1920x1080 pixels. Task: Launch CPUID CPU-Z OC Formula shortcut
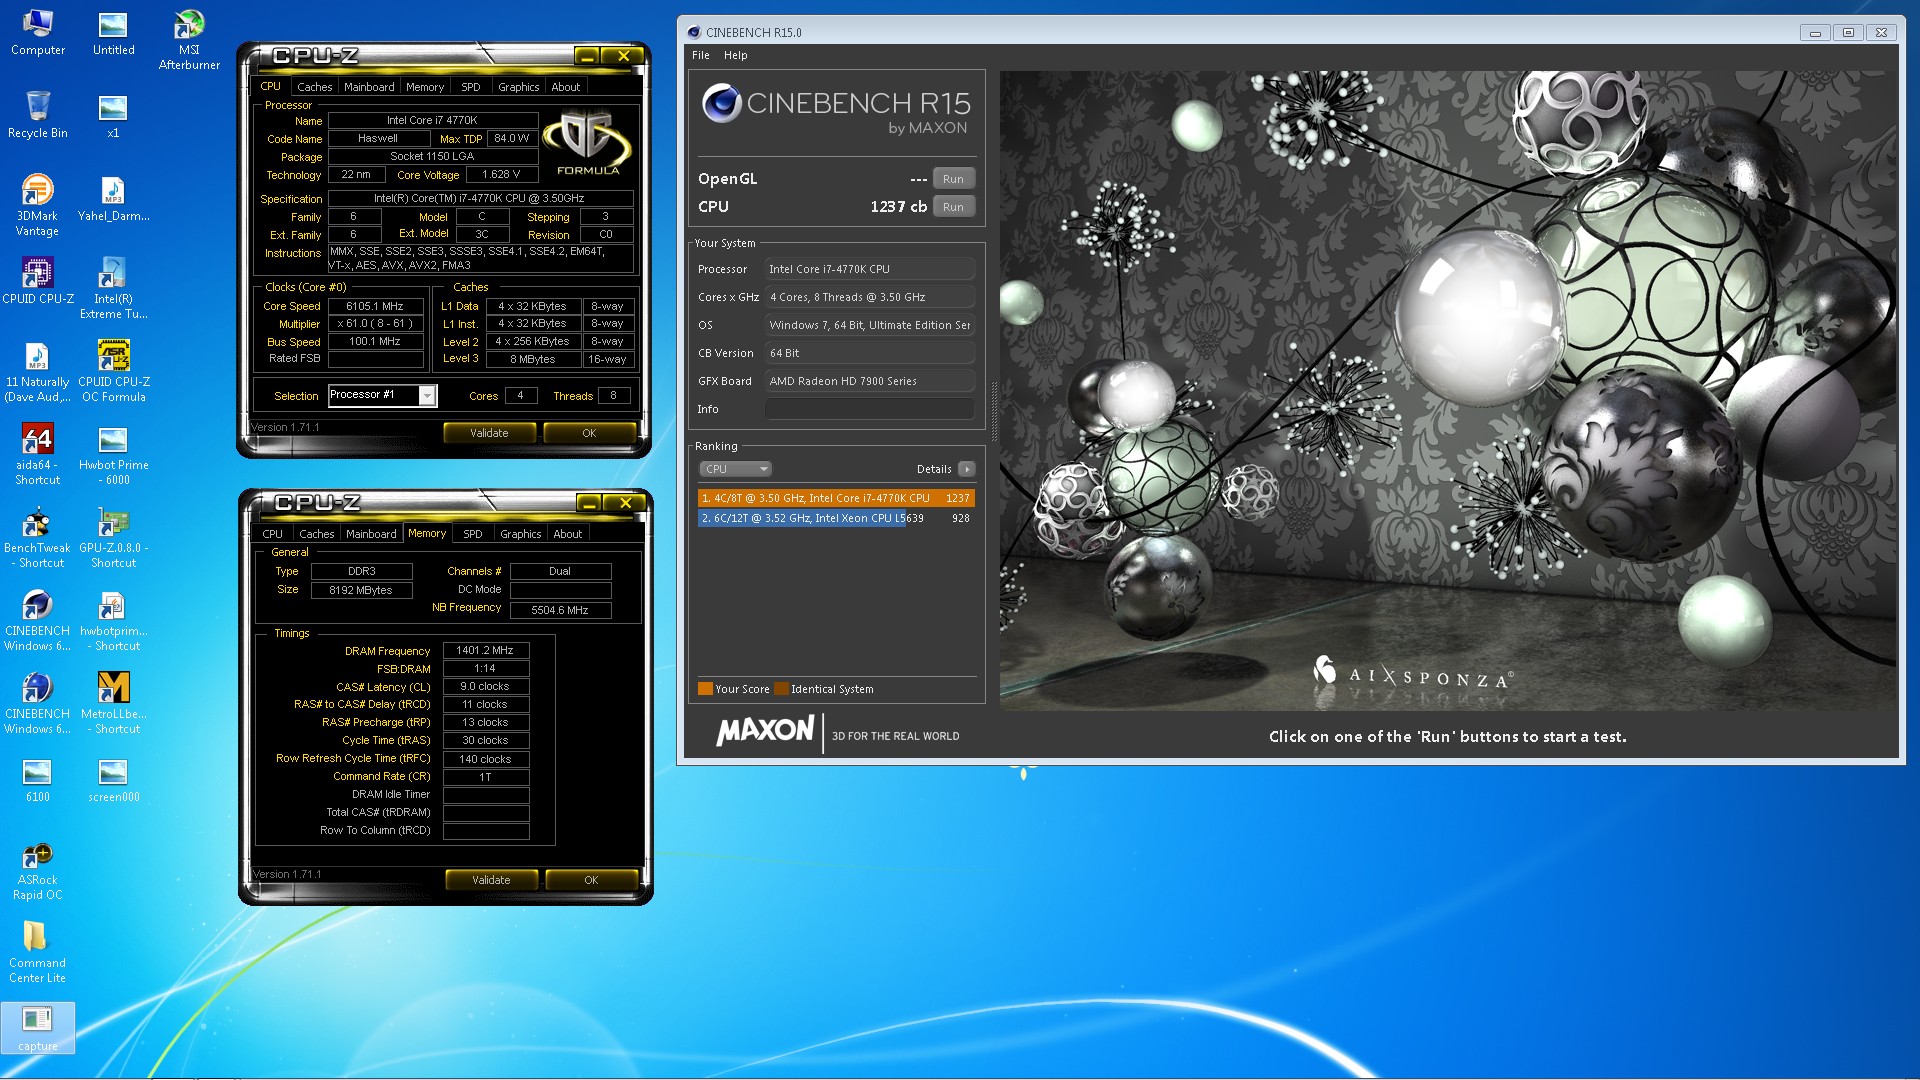click(113, 371)
